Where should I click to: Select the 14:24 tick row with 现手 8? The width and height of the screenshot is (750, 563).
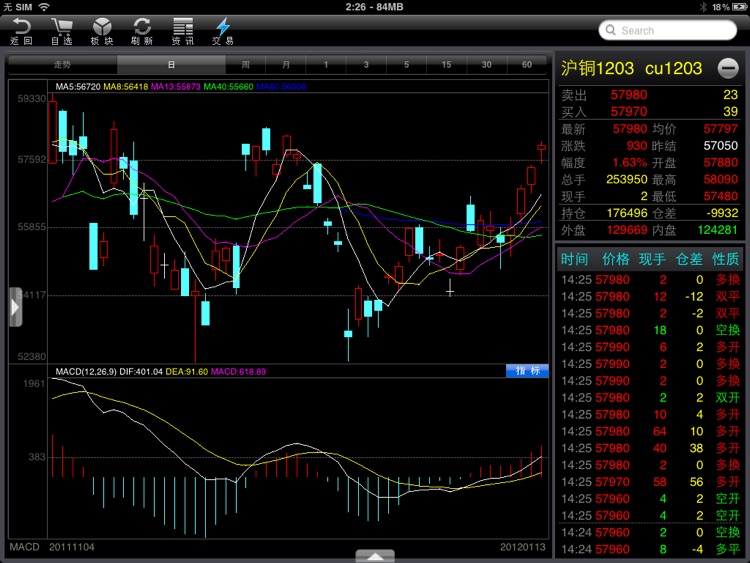tap(650, 549)
